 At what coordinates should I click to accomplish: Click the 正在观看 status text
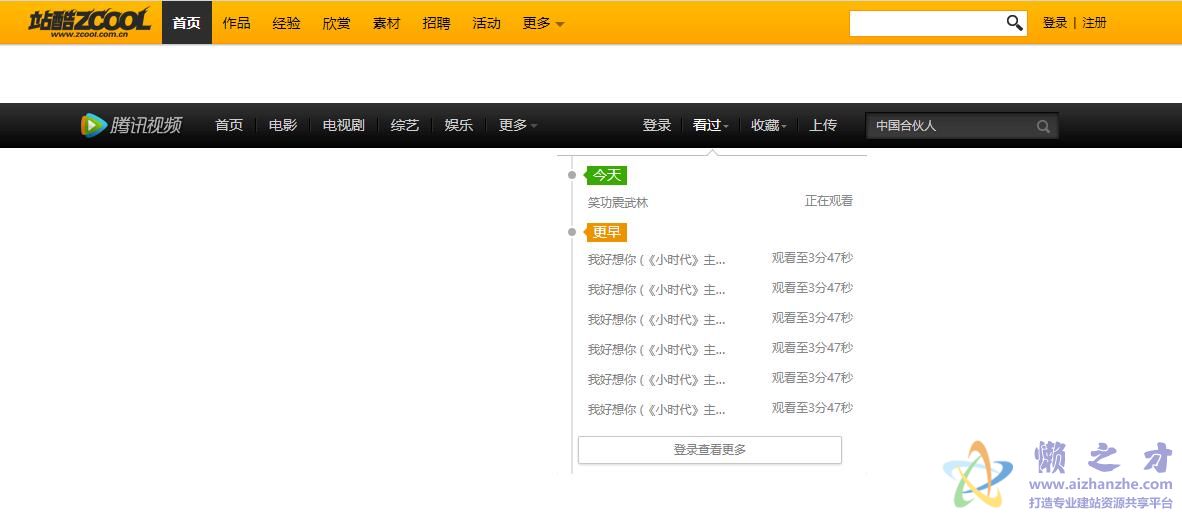(x=829, y=201)
